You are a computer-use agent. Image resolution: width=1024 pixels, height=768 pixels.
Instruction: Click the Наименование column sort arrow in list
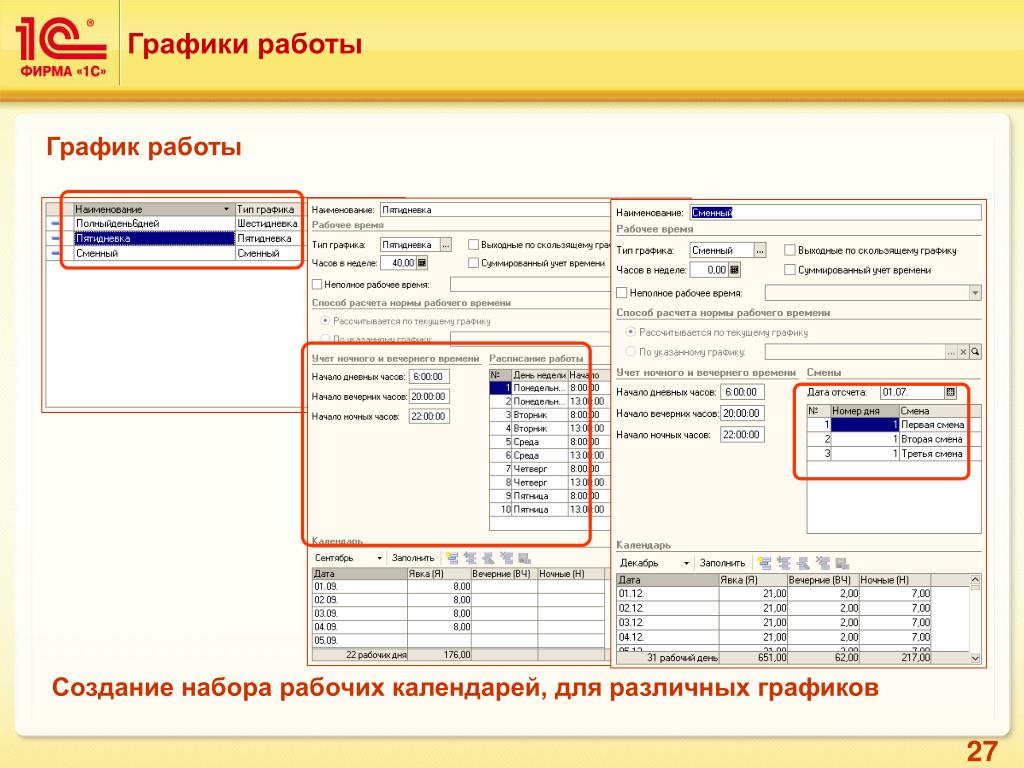point(227,209)
